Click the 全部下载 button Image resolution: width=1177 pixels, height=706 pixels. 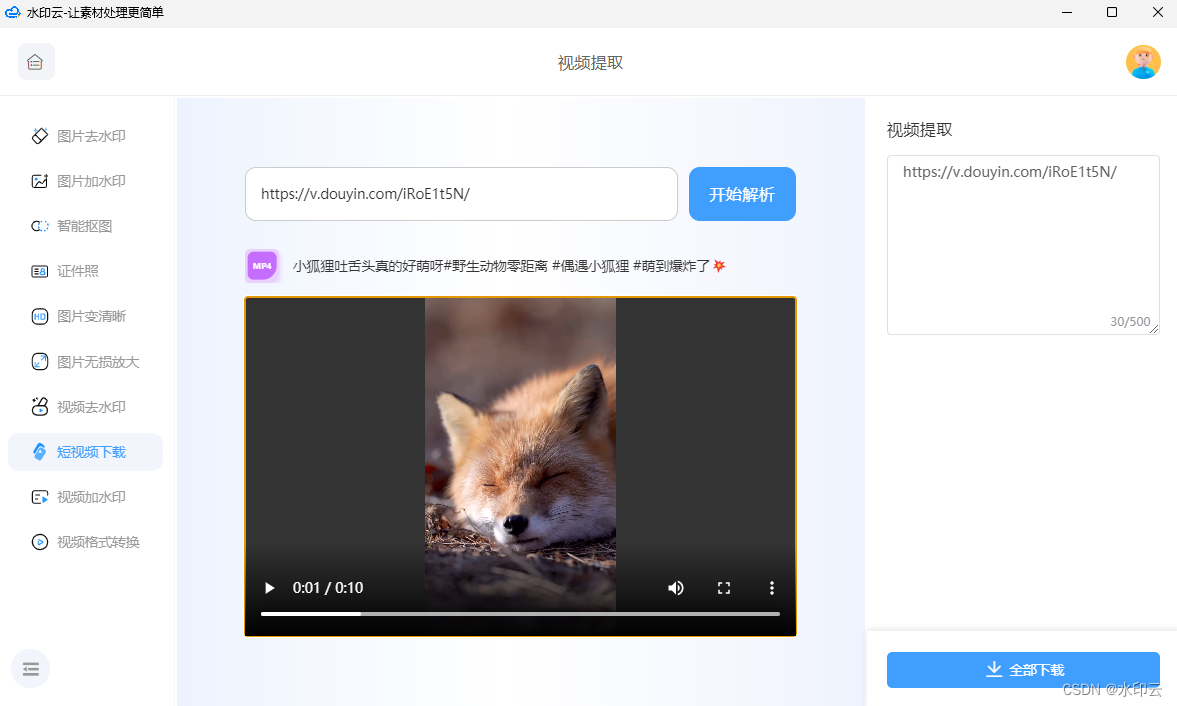click(1023, 669)
